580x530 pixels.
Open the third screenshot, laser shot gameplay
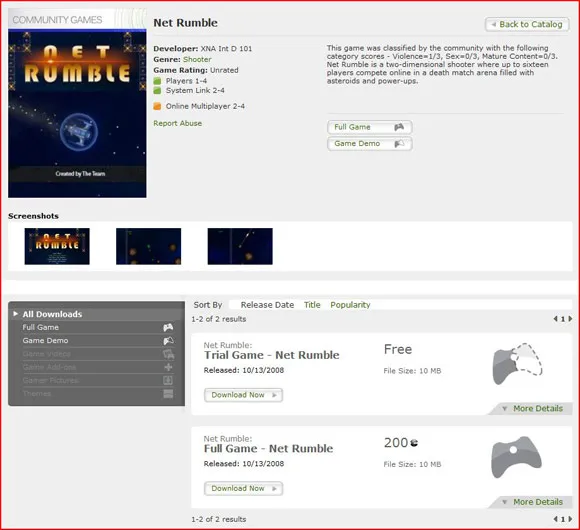point(240,246)
